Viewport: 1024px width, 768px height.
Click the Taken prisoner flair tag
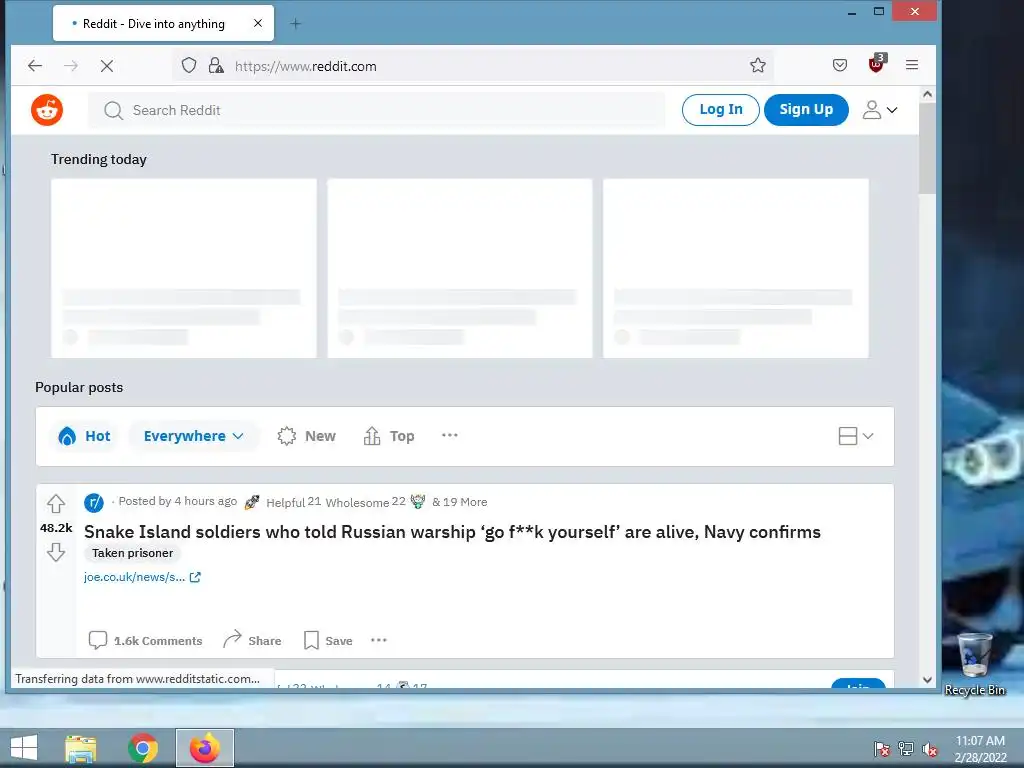[133, 553]
